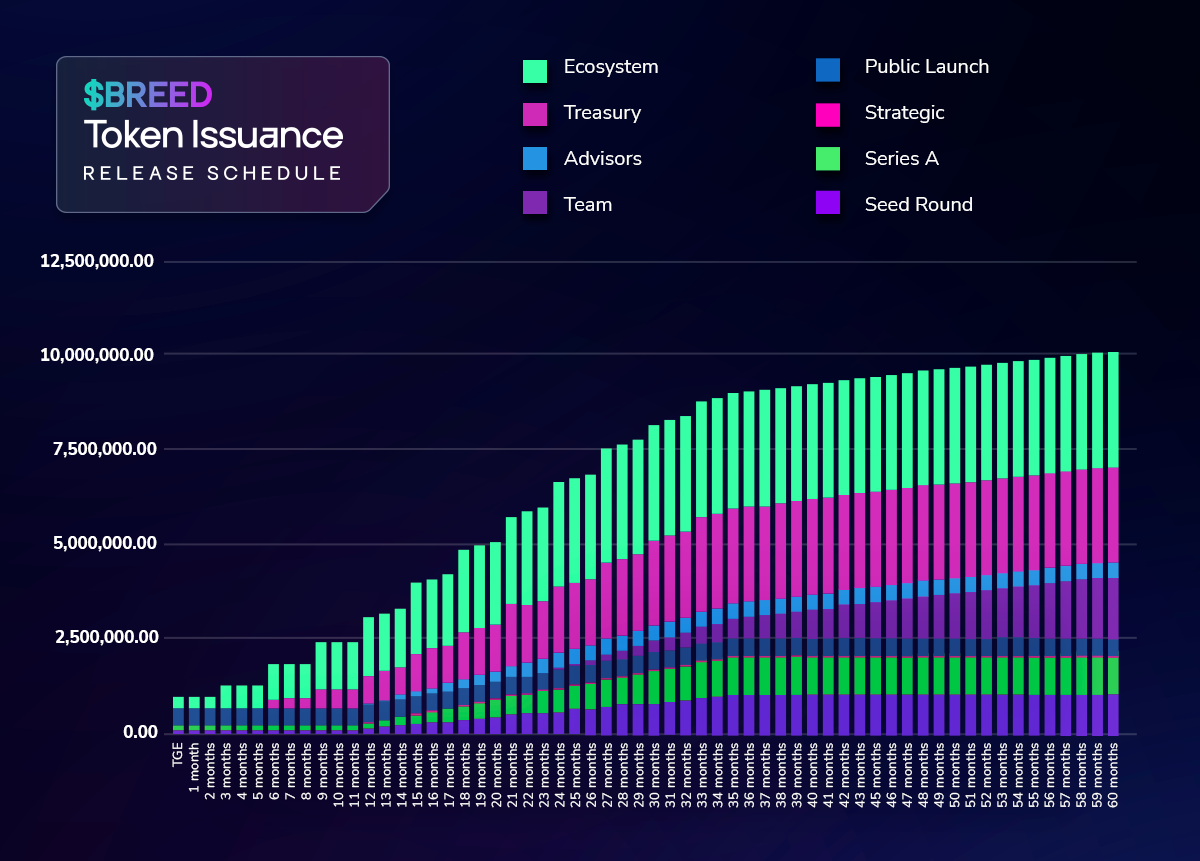Click the 0.00 y-axis label

[x=135, y=732]
